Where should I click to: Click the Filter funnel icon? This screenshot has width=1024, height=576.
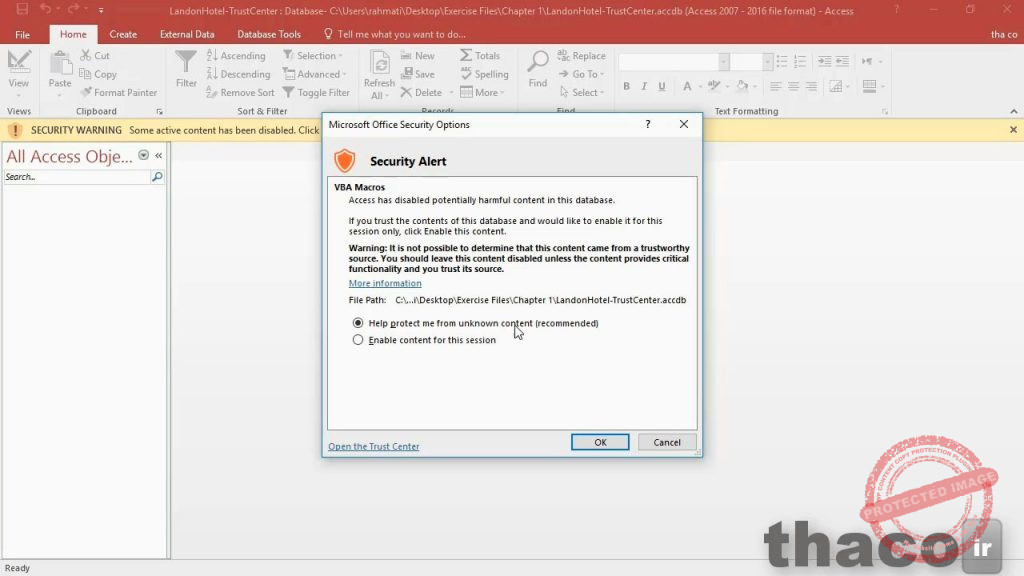click(186, 64)
